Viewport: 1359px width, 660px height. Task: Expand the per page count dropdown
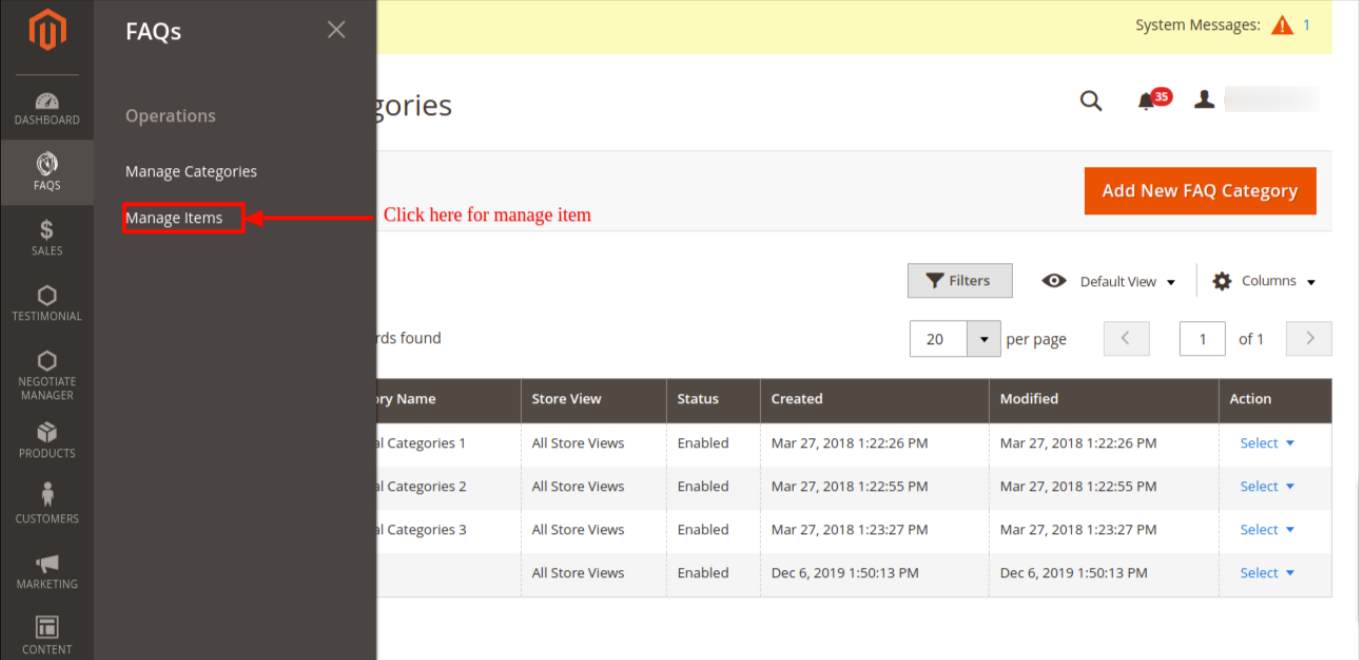coord(984,339)
